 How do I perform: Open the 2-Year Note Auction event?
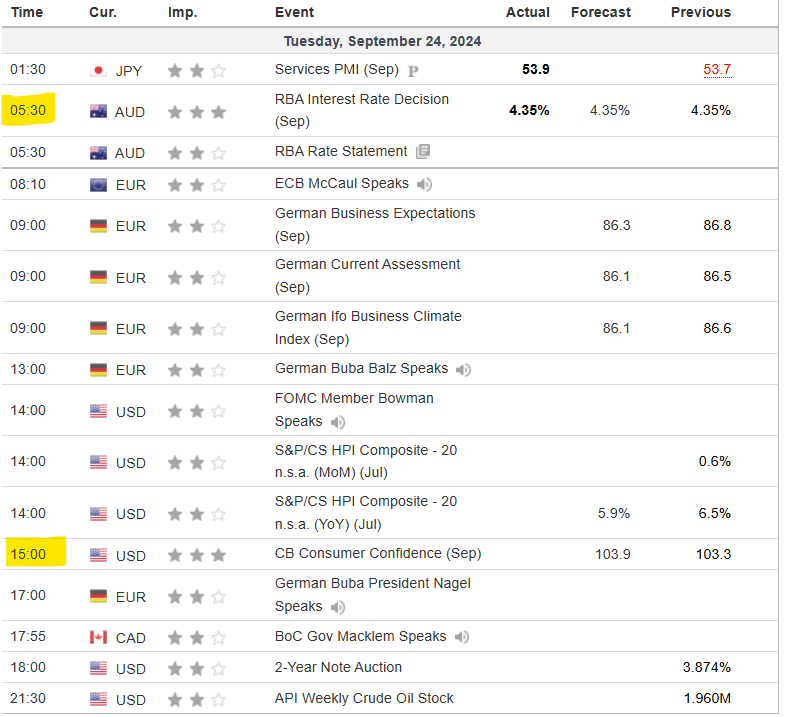pos(338,667)
